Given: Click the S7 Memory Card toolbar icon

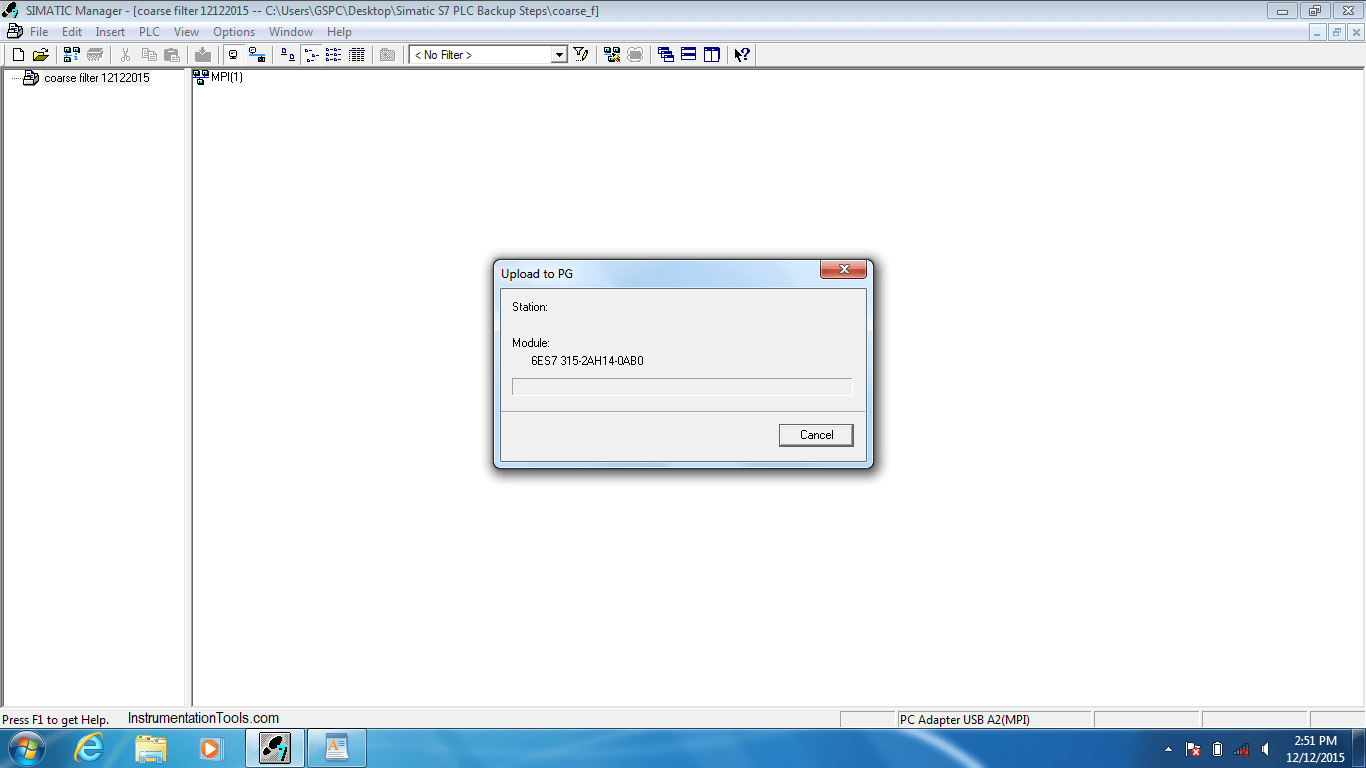Looking at the screenshot, I should 95,55.
